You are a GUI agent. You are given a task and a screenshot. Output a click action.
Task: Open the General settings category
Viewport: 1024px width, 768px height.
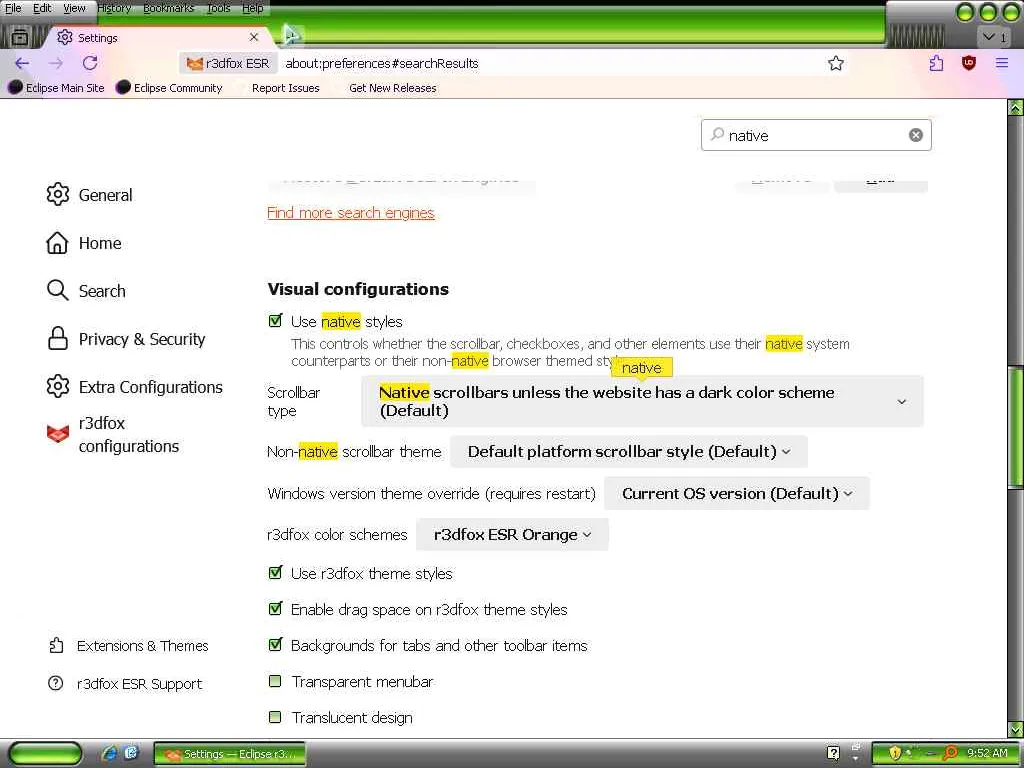(89, 195)
